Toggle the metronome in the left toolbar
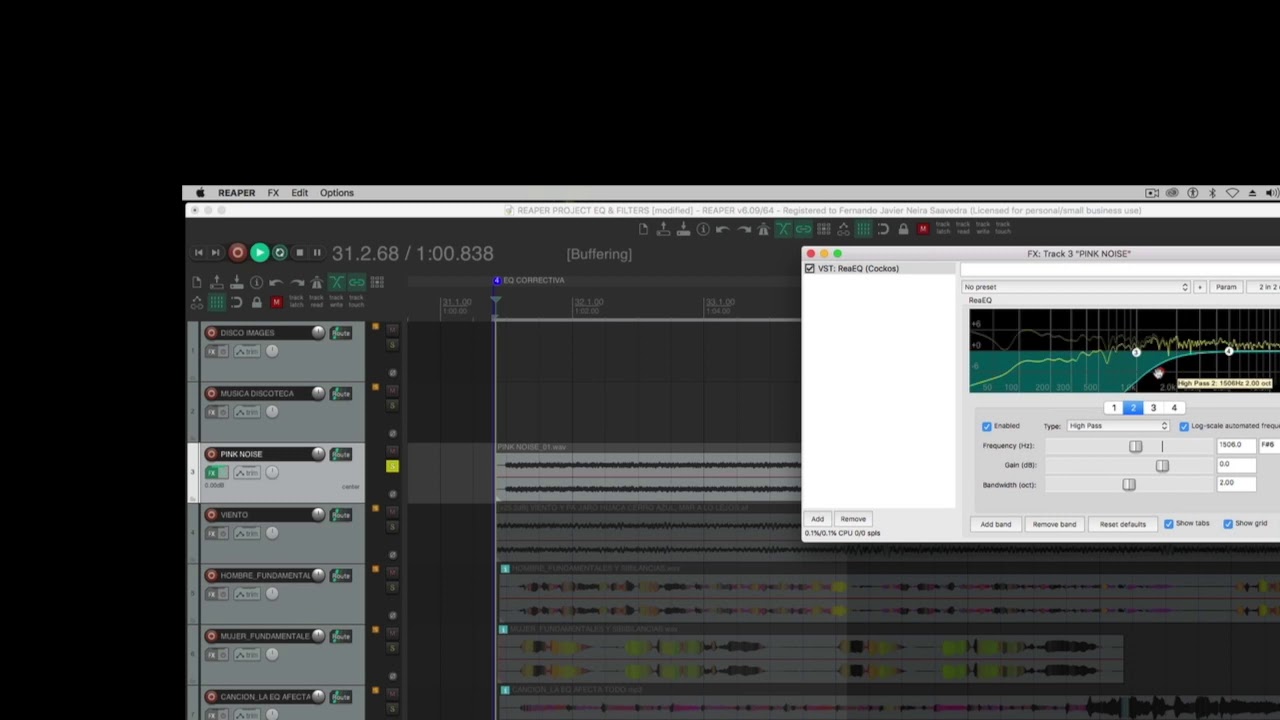 [x=317, y=283]
